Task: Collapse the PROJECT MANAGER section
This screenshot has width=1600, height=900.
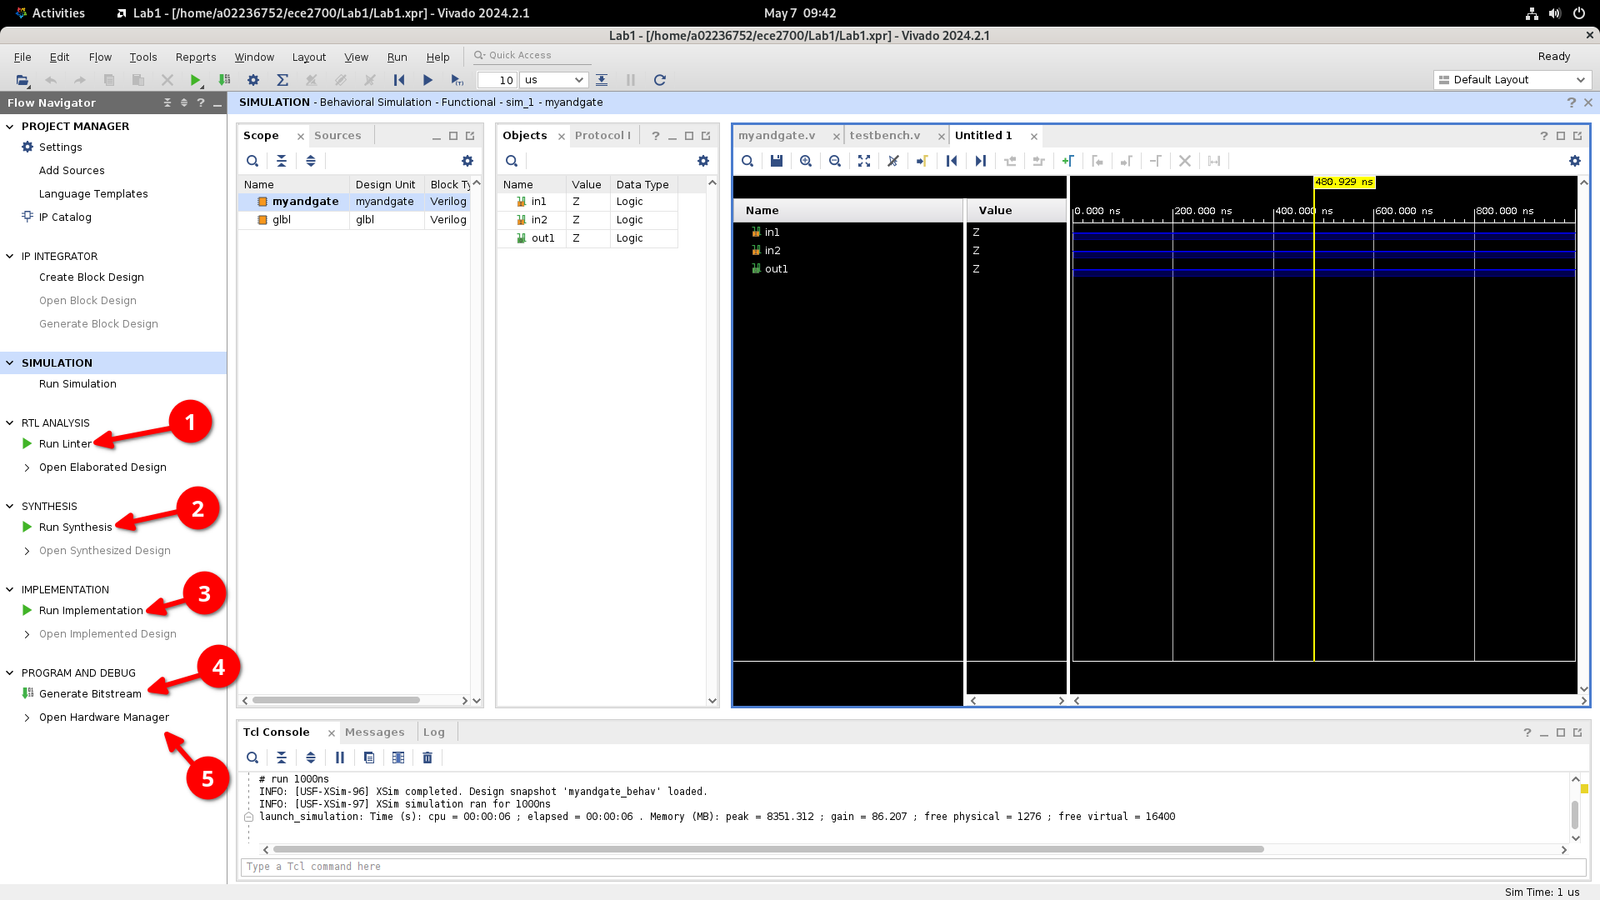Action: [x=10, y=126]
